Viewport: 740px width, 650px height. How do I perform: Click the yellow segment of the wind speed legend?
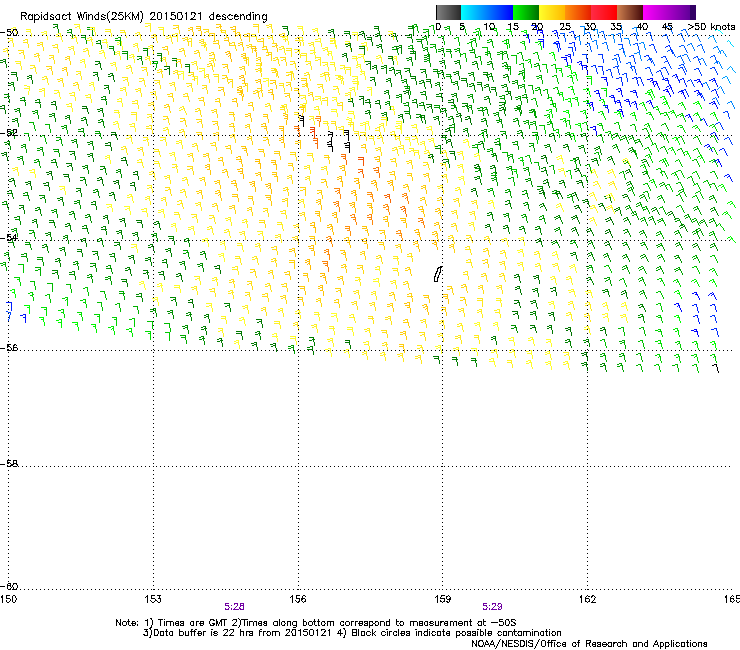[x=552, y=12]
